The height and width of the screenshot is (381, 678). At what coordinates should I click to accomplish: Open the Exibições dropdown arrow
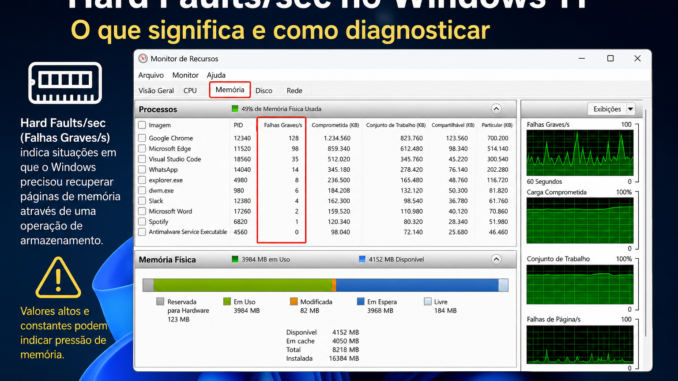[630, 109]
